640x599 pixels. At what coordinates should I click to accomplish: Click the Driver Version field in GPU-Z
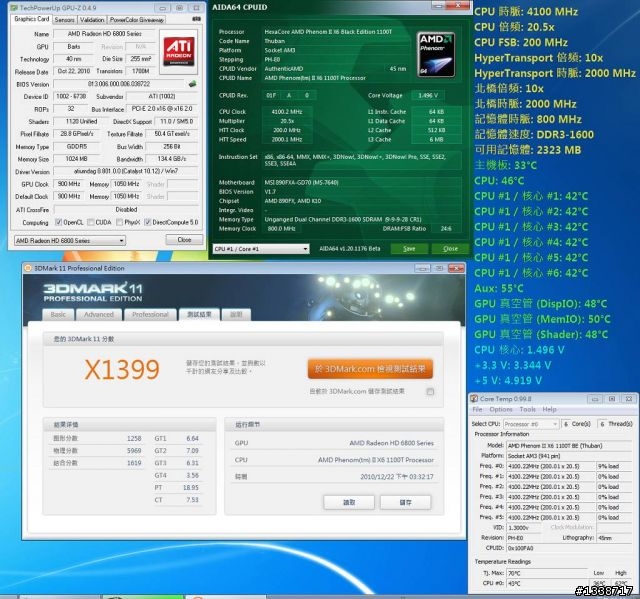tap(126, 171)
